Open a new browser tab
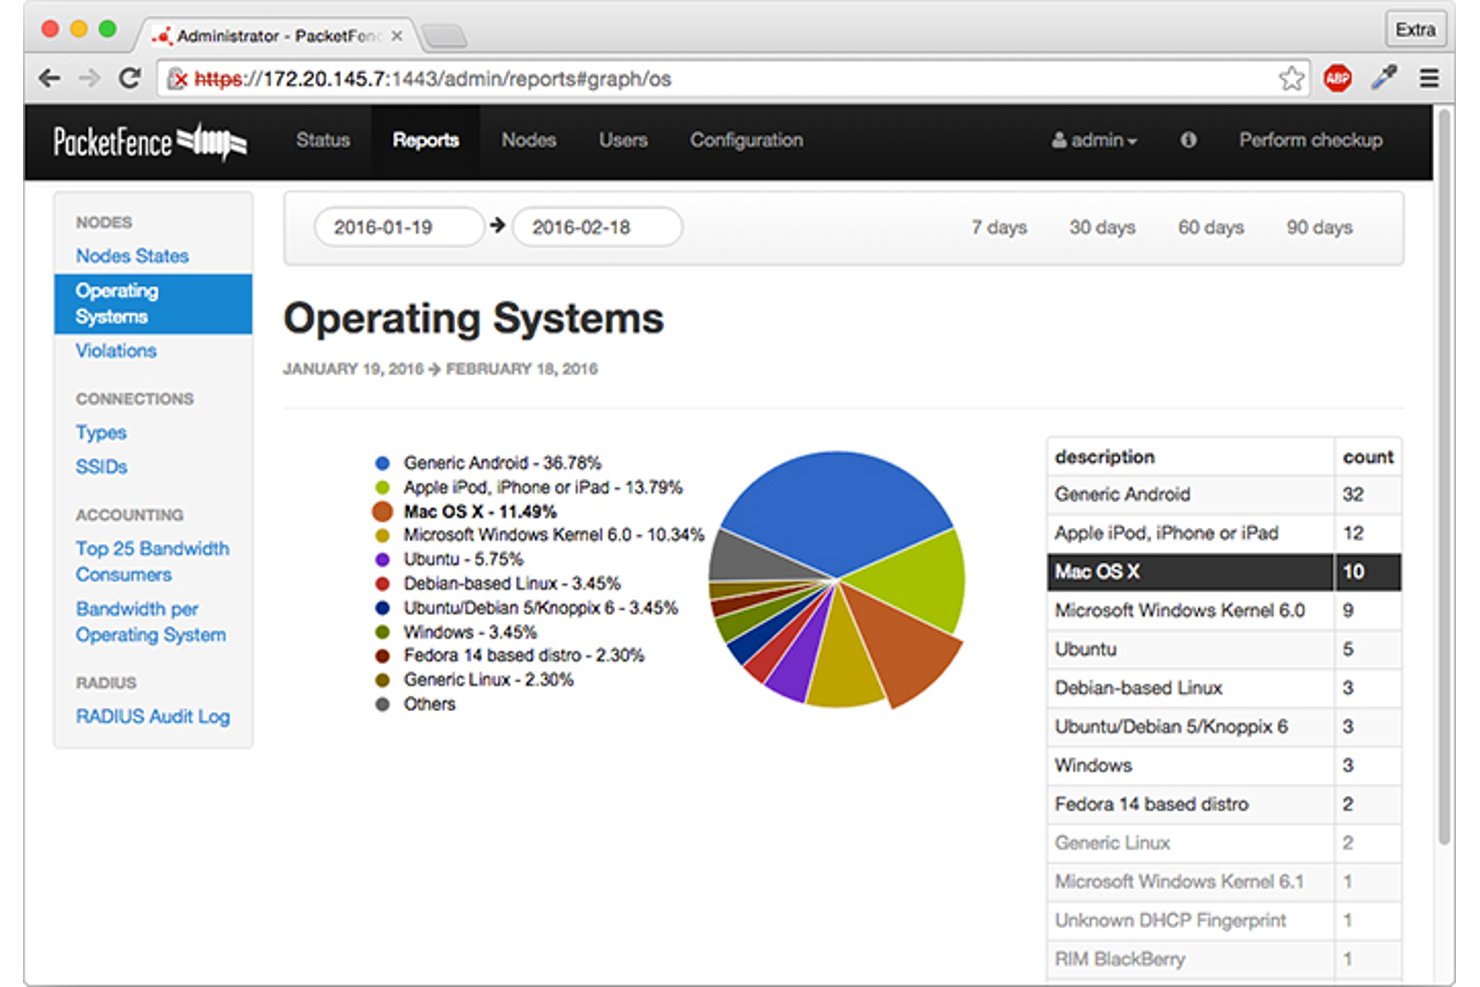Image resolution: width=1480 pixels, height=987 pixels. (x=444, y=37)
